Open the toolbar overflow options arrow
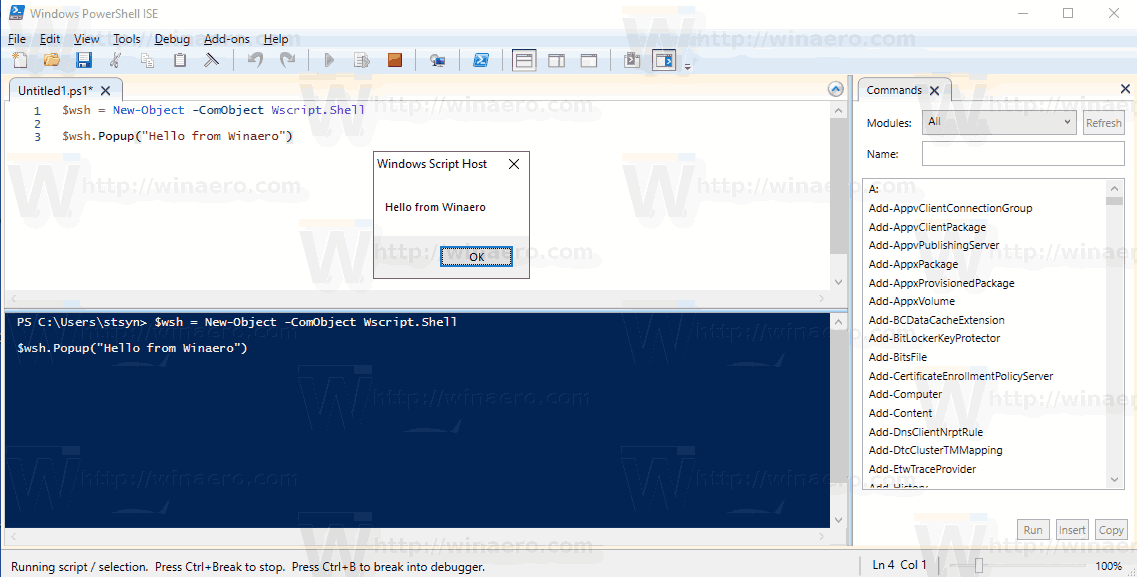Viewport: 1137px width, 577px height. tap(687, 66)
